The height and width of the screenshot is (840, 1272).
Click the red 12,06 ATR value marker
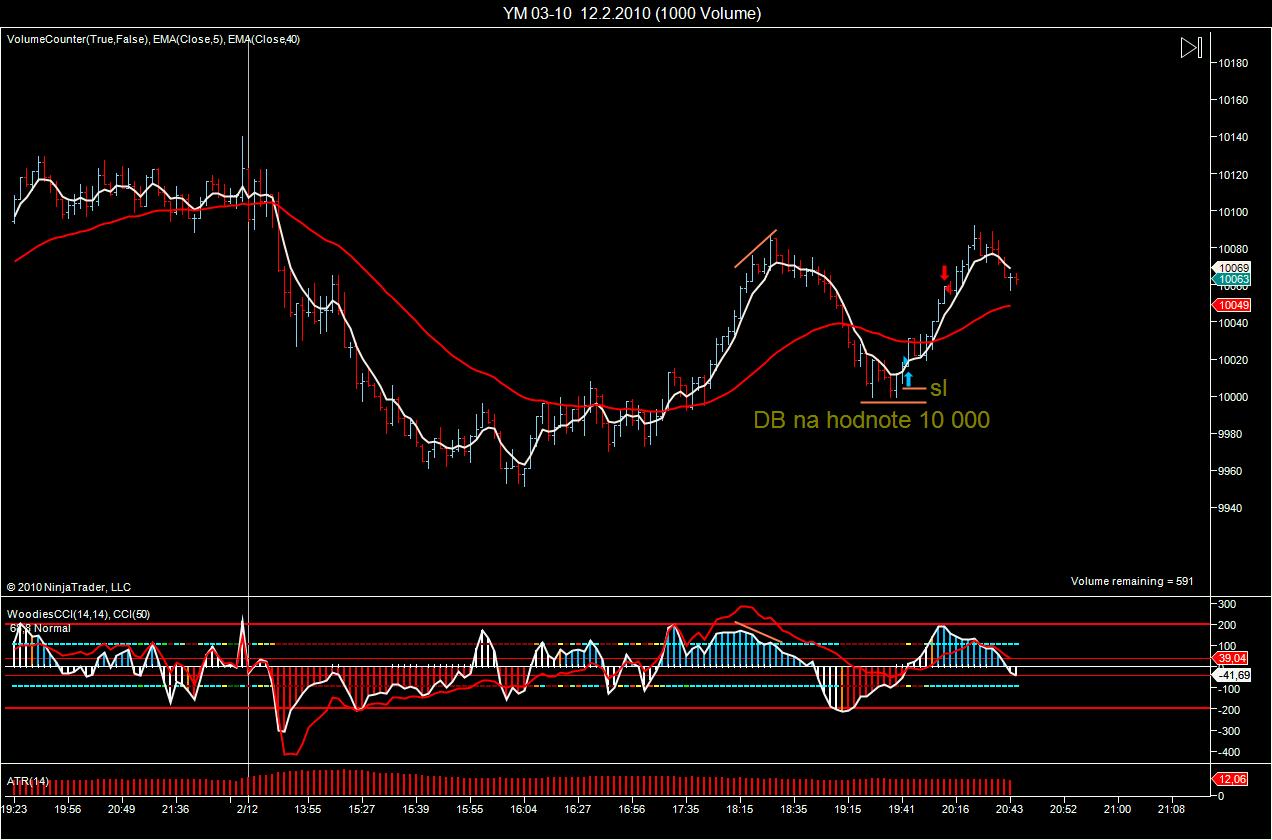click(x=1230, y=779)
